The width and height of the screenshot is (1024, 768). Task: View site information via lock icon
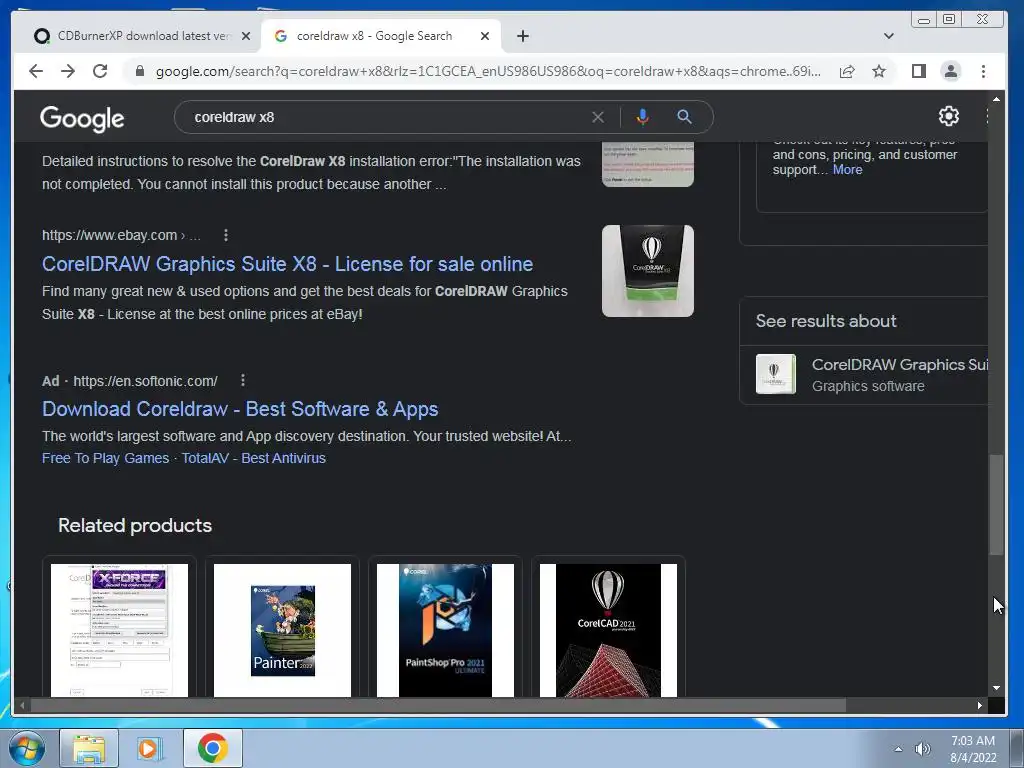pyautogui.click(x=139, y=71)
